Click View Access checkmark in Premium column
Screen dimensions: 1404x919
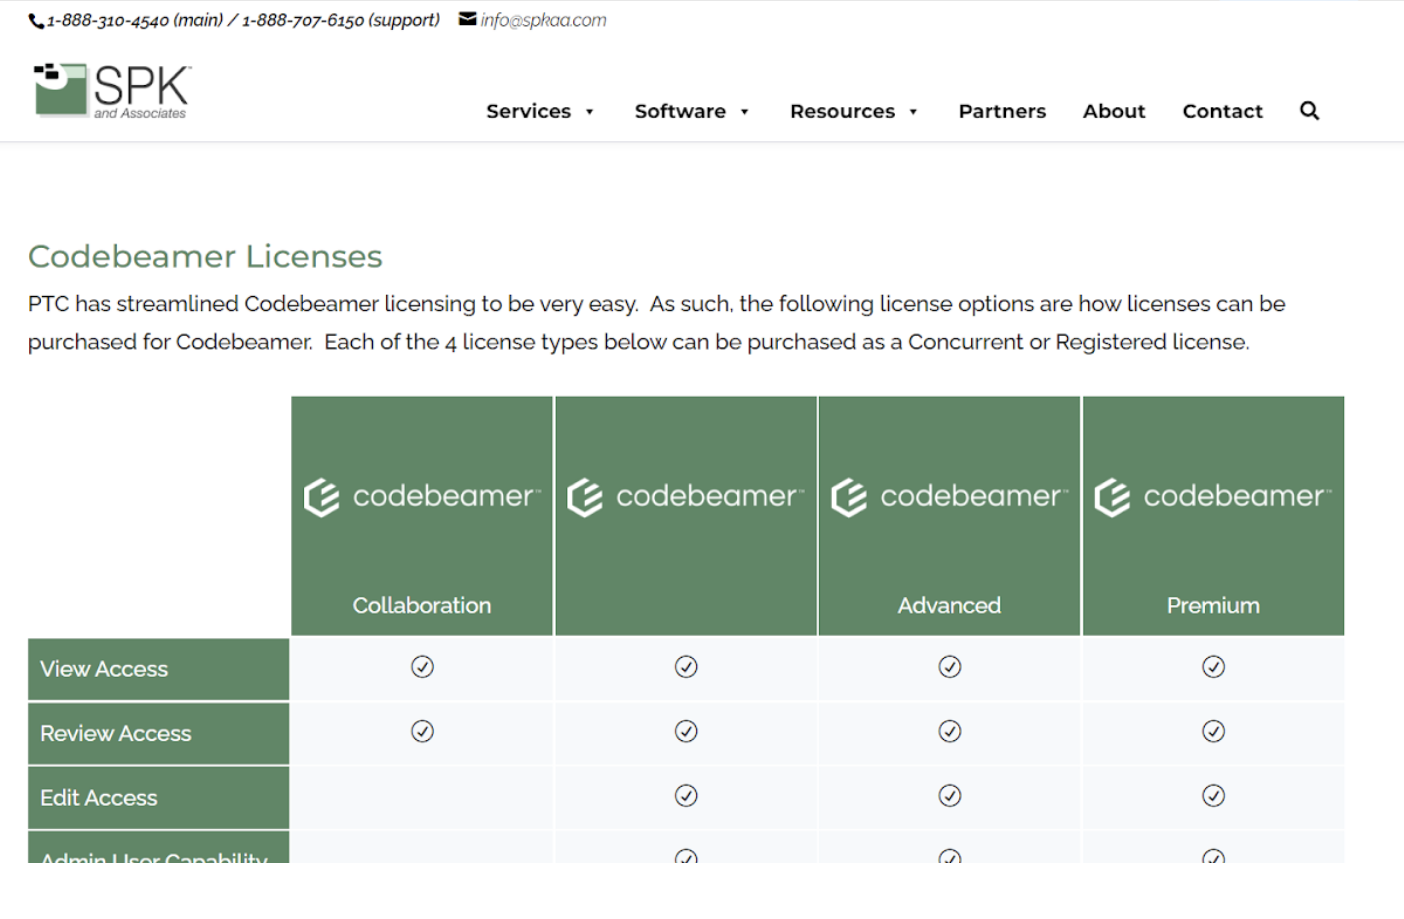(x=1213, y=667)
